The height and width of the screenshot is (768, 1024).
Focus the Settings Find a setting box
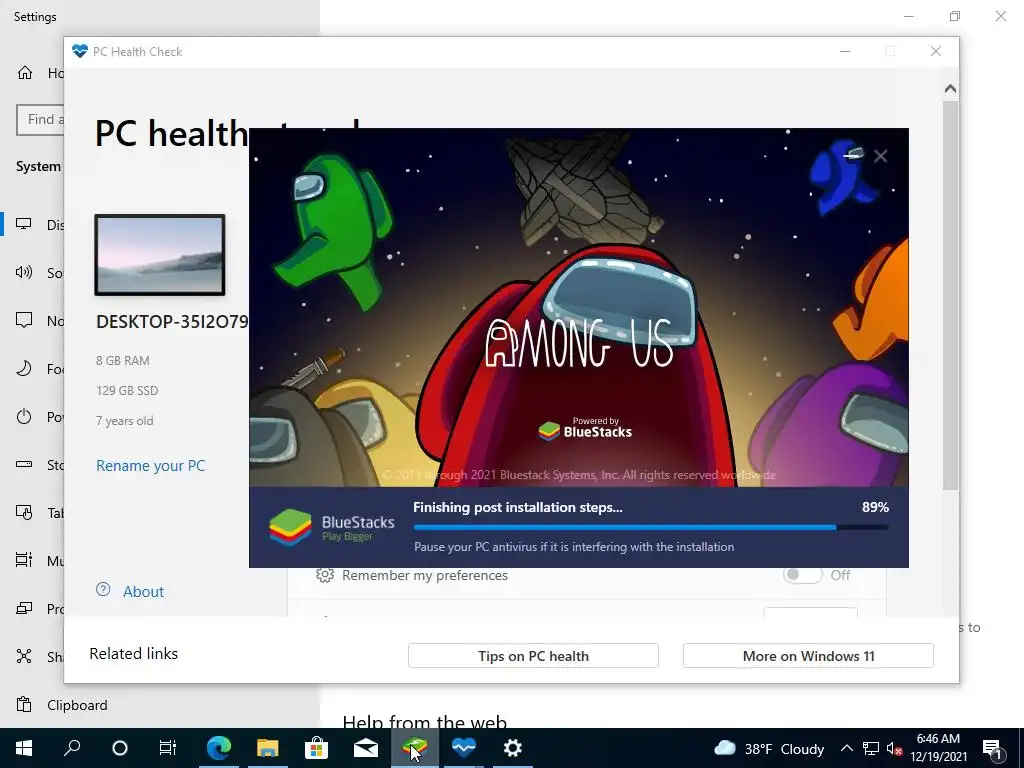[x=40, y=120]
